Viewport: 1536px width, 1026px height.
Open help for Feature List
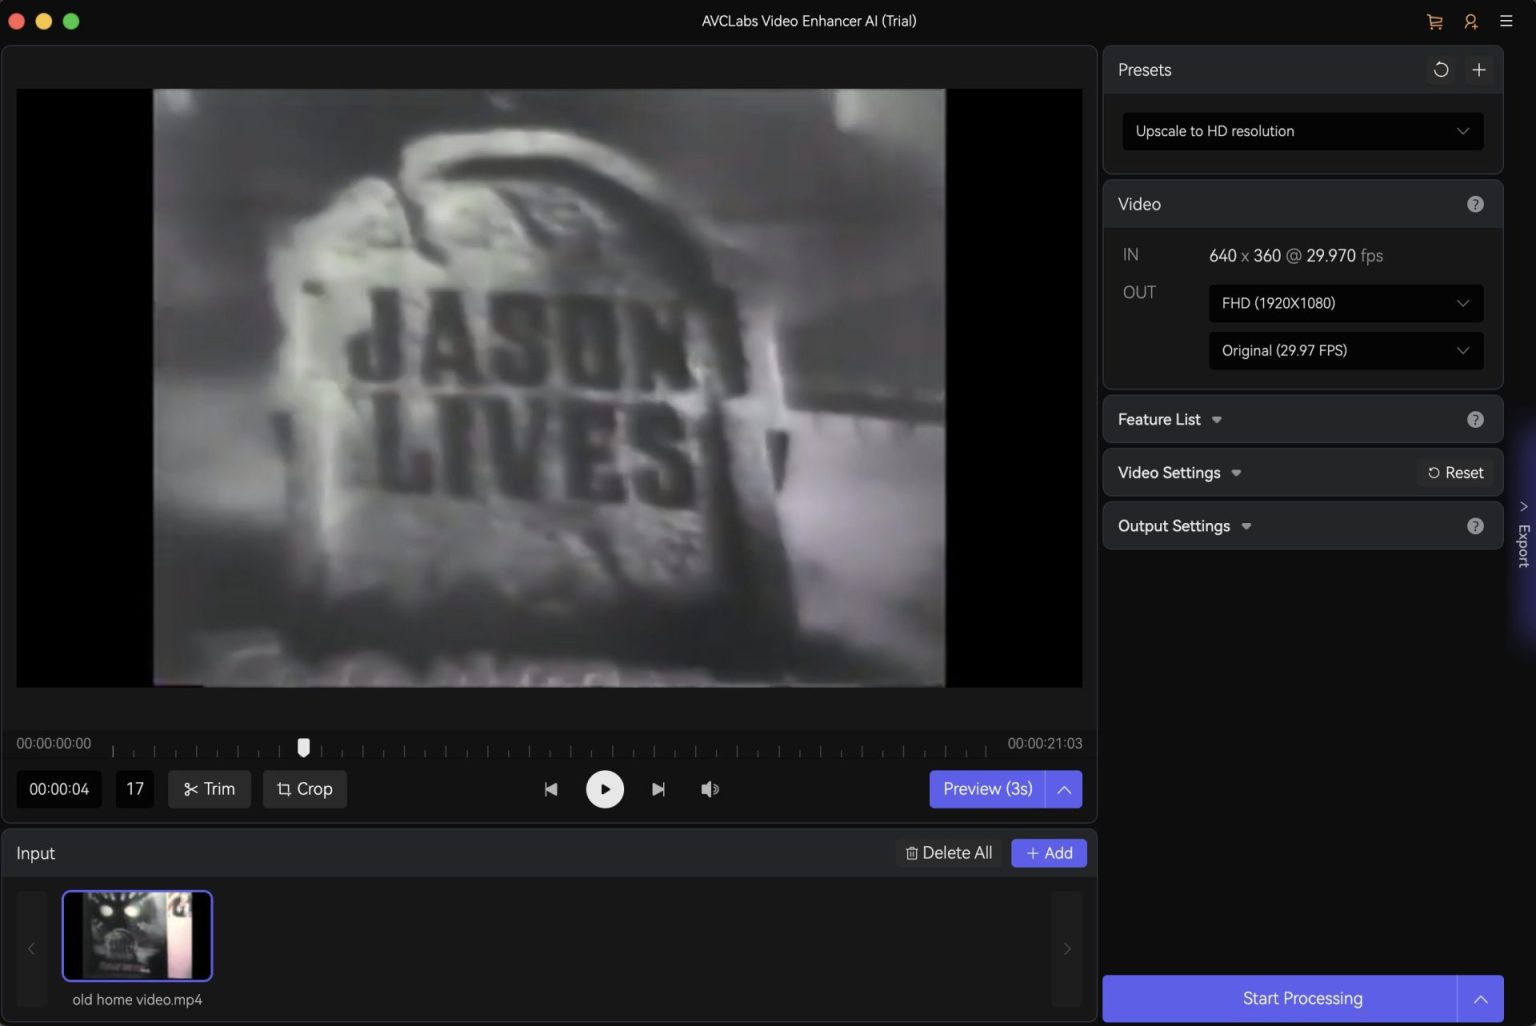[1474, 420]
